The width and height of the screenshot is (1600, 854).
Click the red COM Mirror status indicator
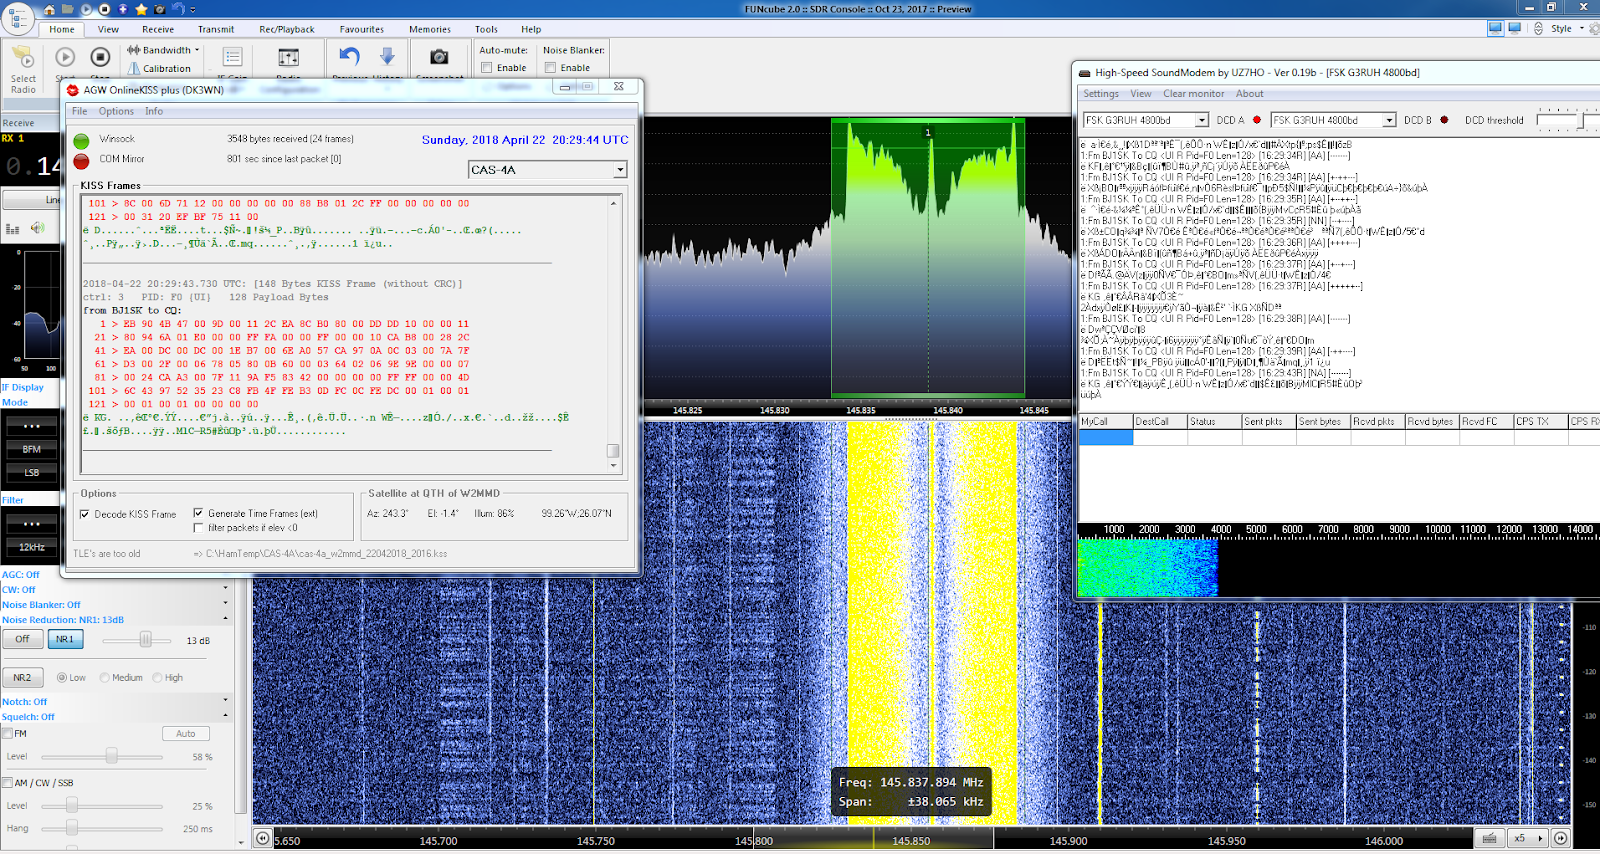point(82,160)
